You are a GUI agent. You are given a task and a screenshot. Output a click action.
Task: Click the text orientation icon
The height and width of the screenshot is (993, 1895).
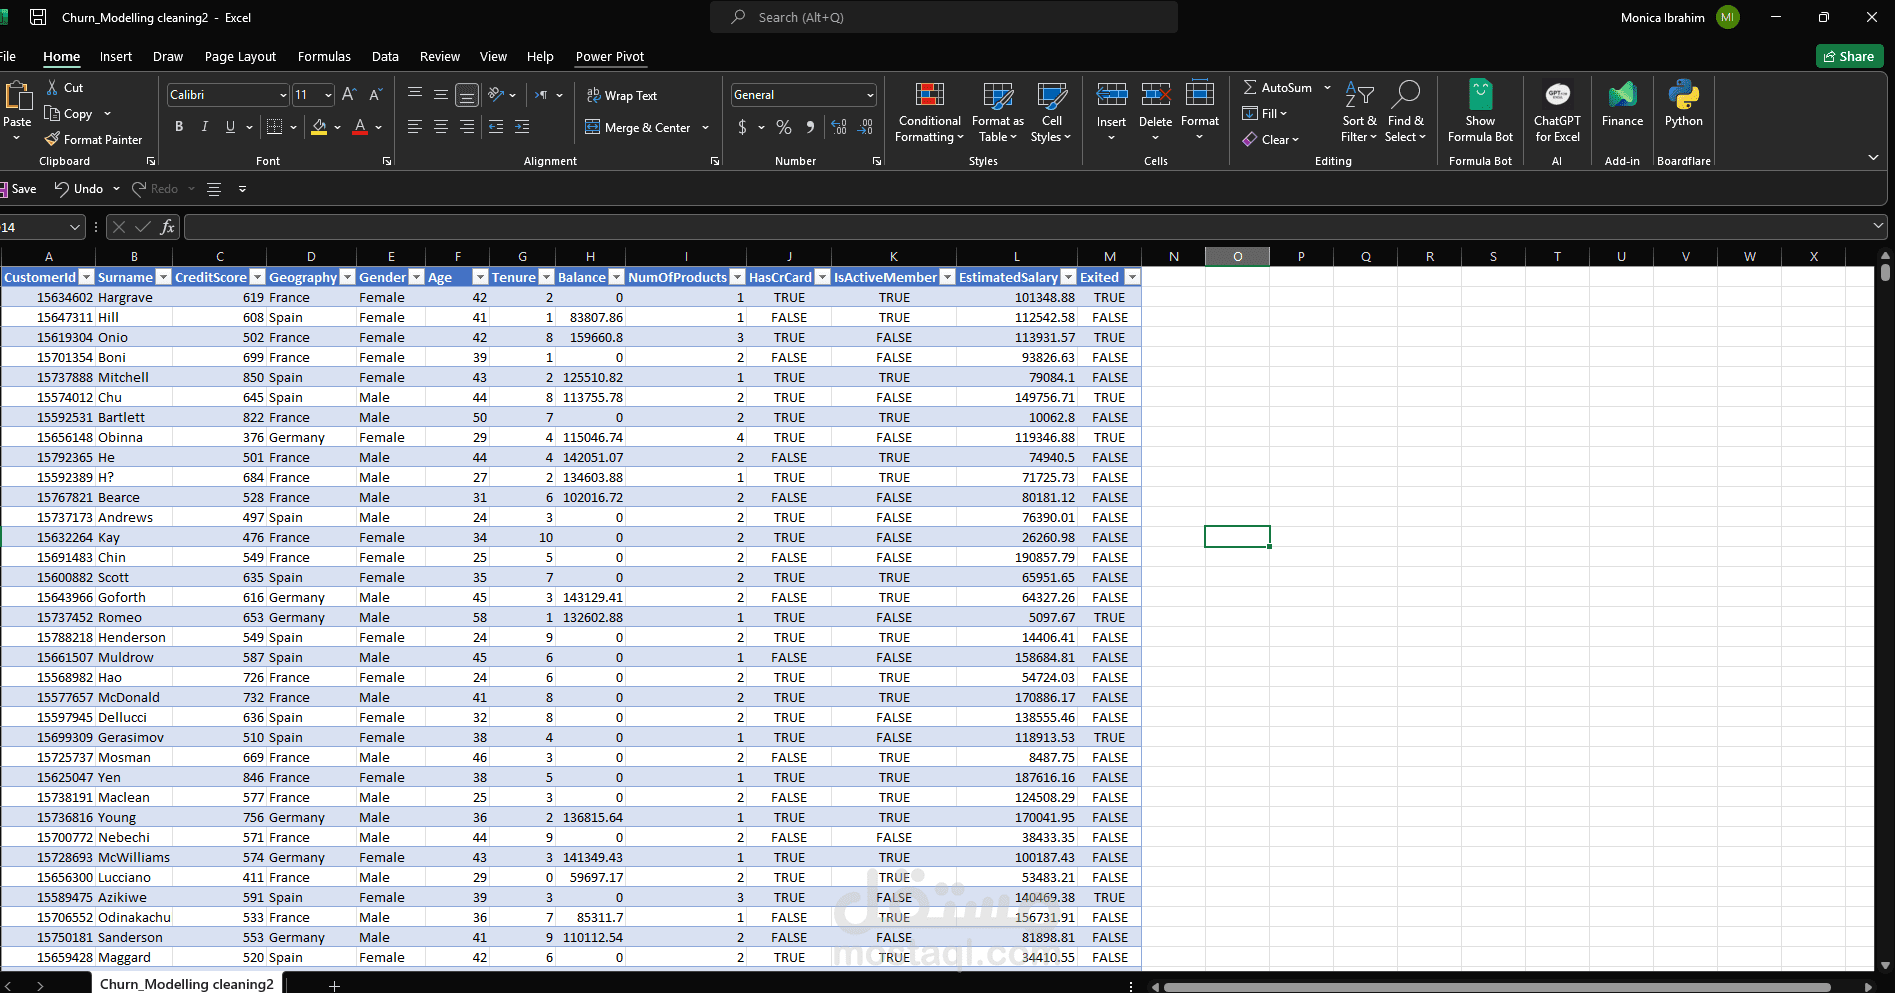pyautogui.click(x=496, y=94)
